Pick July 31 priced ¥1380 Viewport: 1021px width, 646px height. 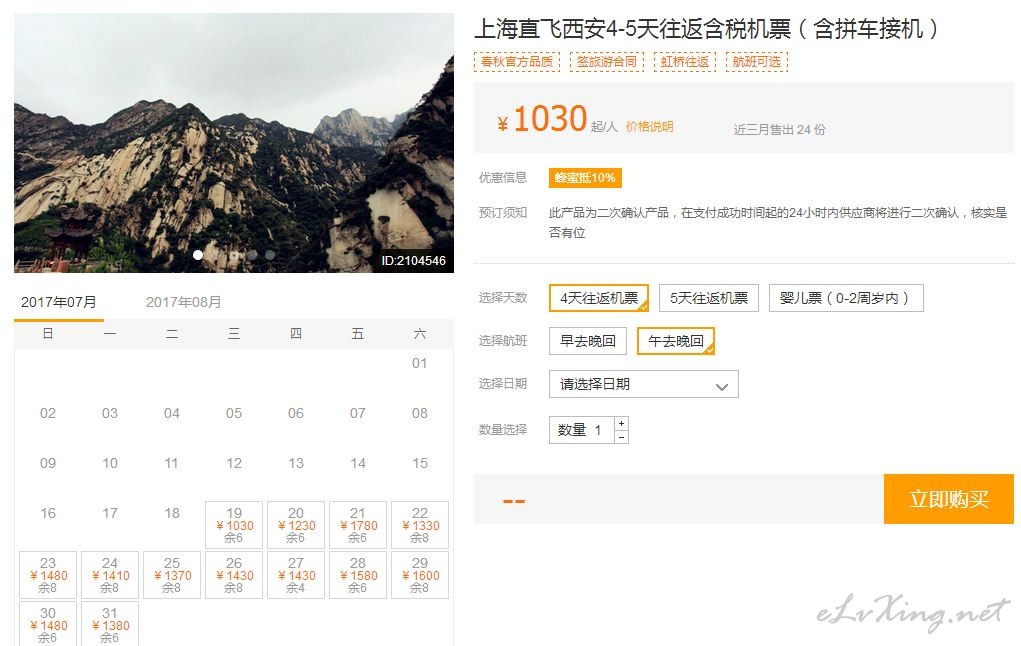tap(110, 625)
